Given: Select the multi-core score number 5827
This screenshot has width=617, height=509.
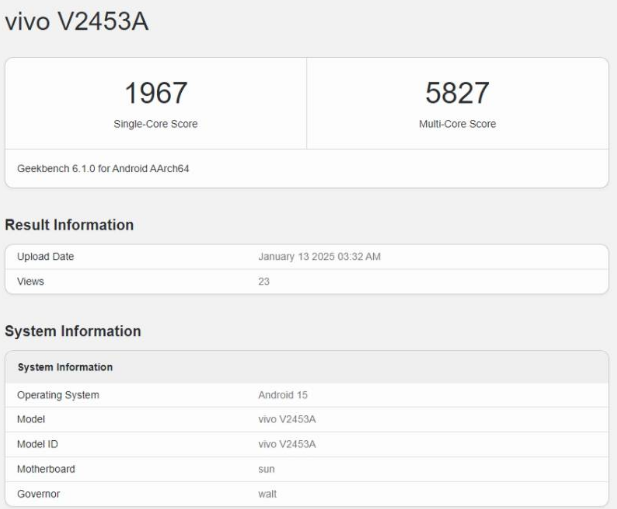Looking at the screenshot, I should point(457,94).
